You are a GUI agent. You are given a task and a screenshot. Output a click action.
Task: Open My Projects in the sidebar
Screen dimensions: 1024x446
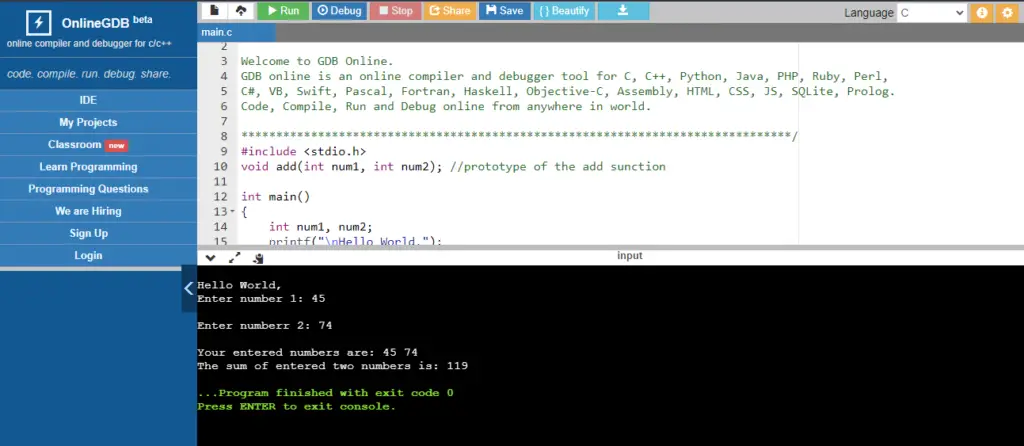coord(88,122)
